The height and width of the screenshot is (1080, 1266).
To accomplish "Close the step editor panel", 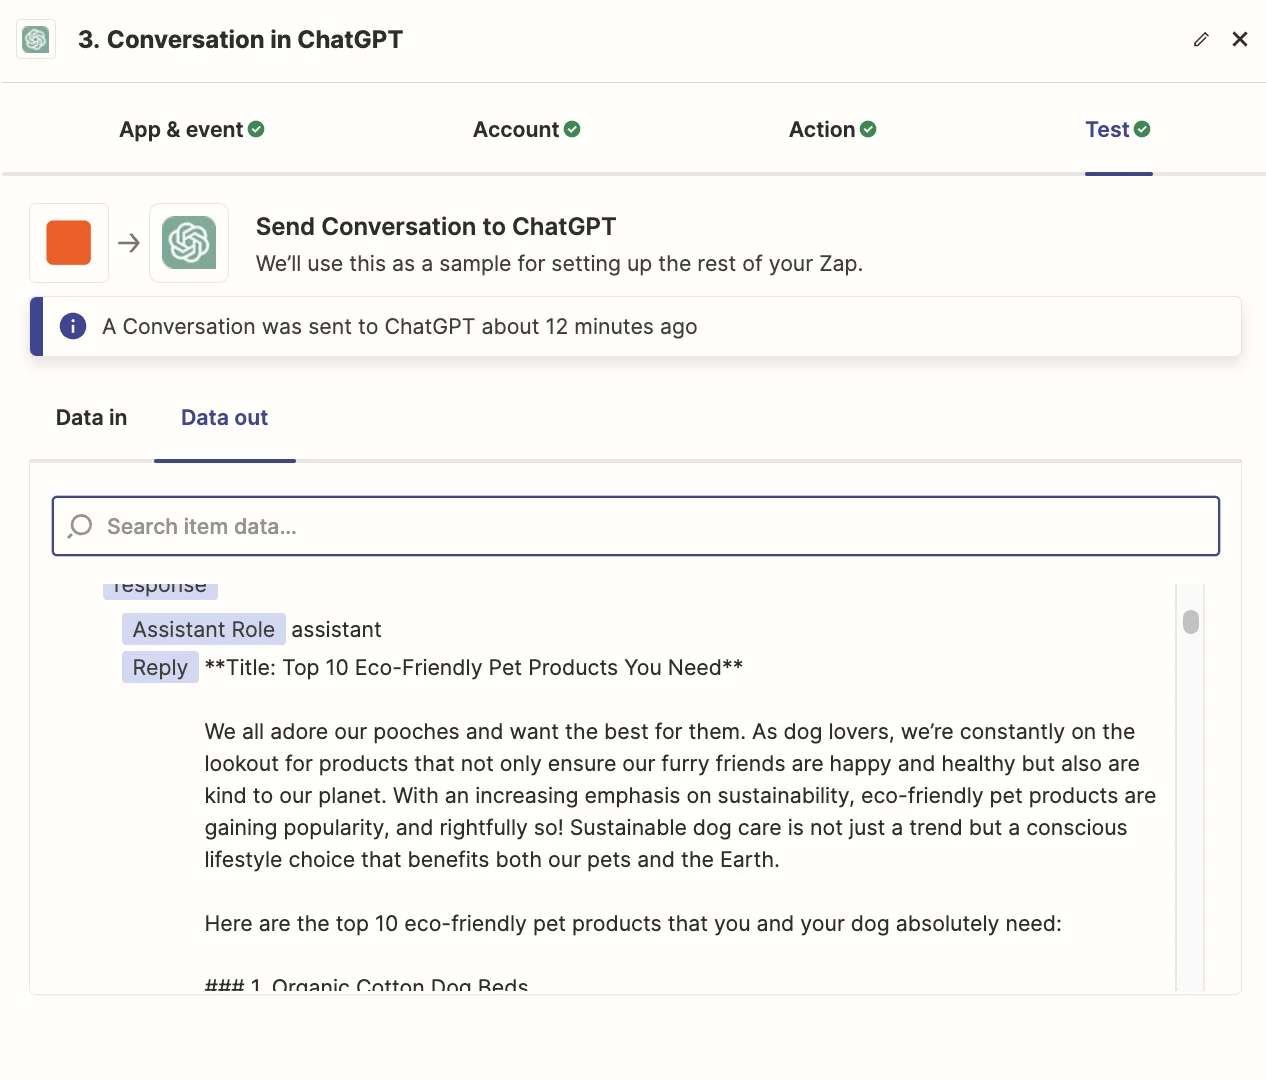I will [x=1240, y=39].
